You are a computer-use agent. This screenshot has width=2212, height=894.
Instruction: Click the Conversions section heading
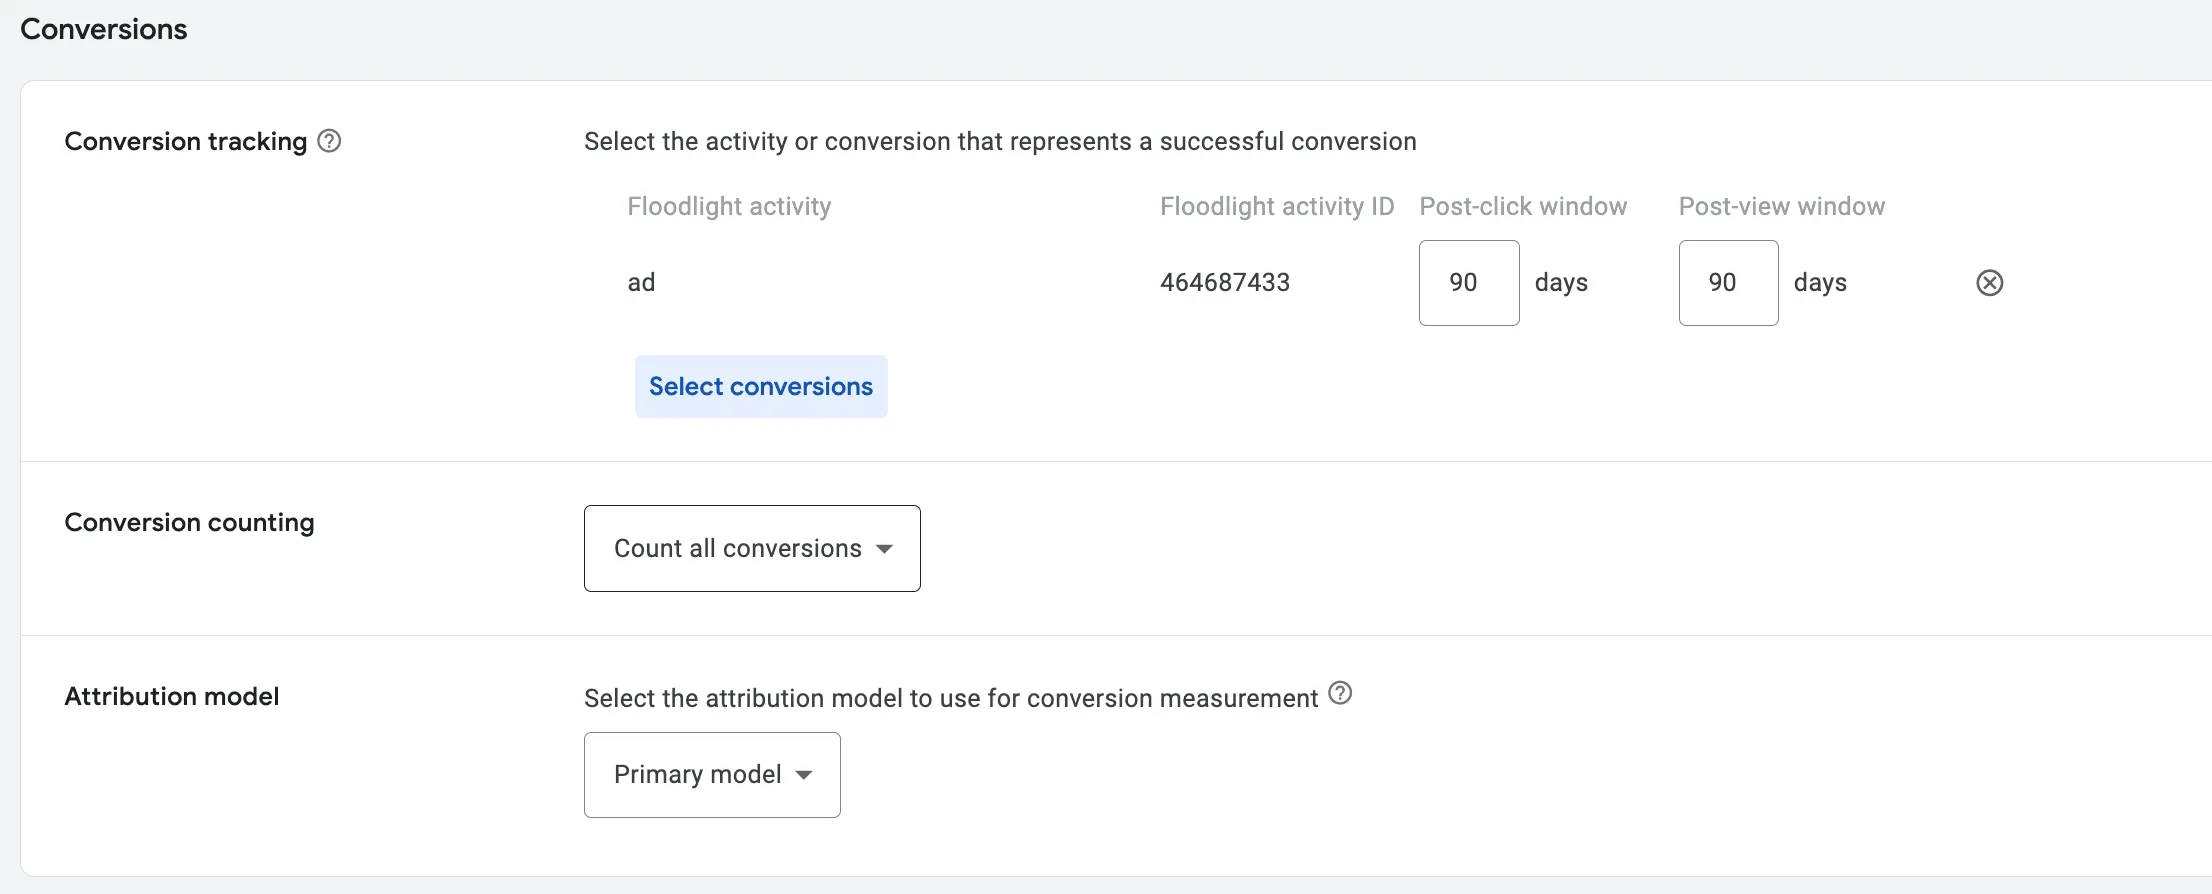(x=104, y=29)
